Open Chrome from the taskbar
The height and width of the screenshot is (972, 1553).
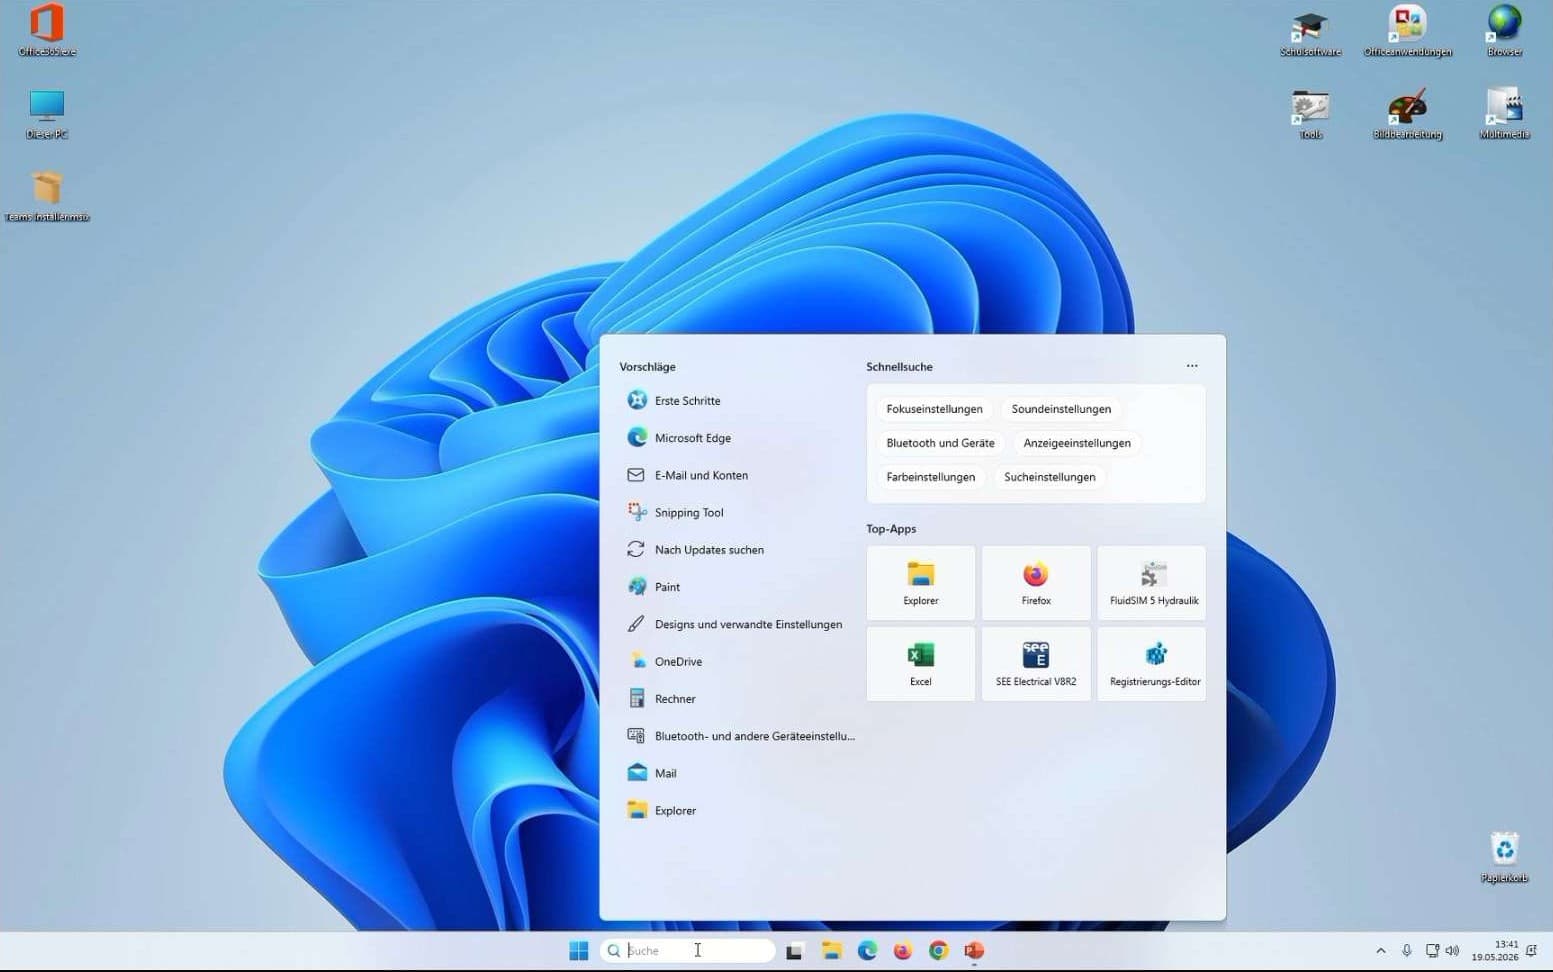(x=938, y=950)
